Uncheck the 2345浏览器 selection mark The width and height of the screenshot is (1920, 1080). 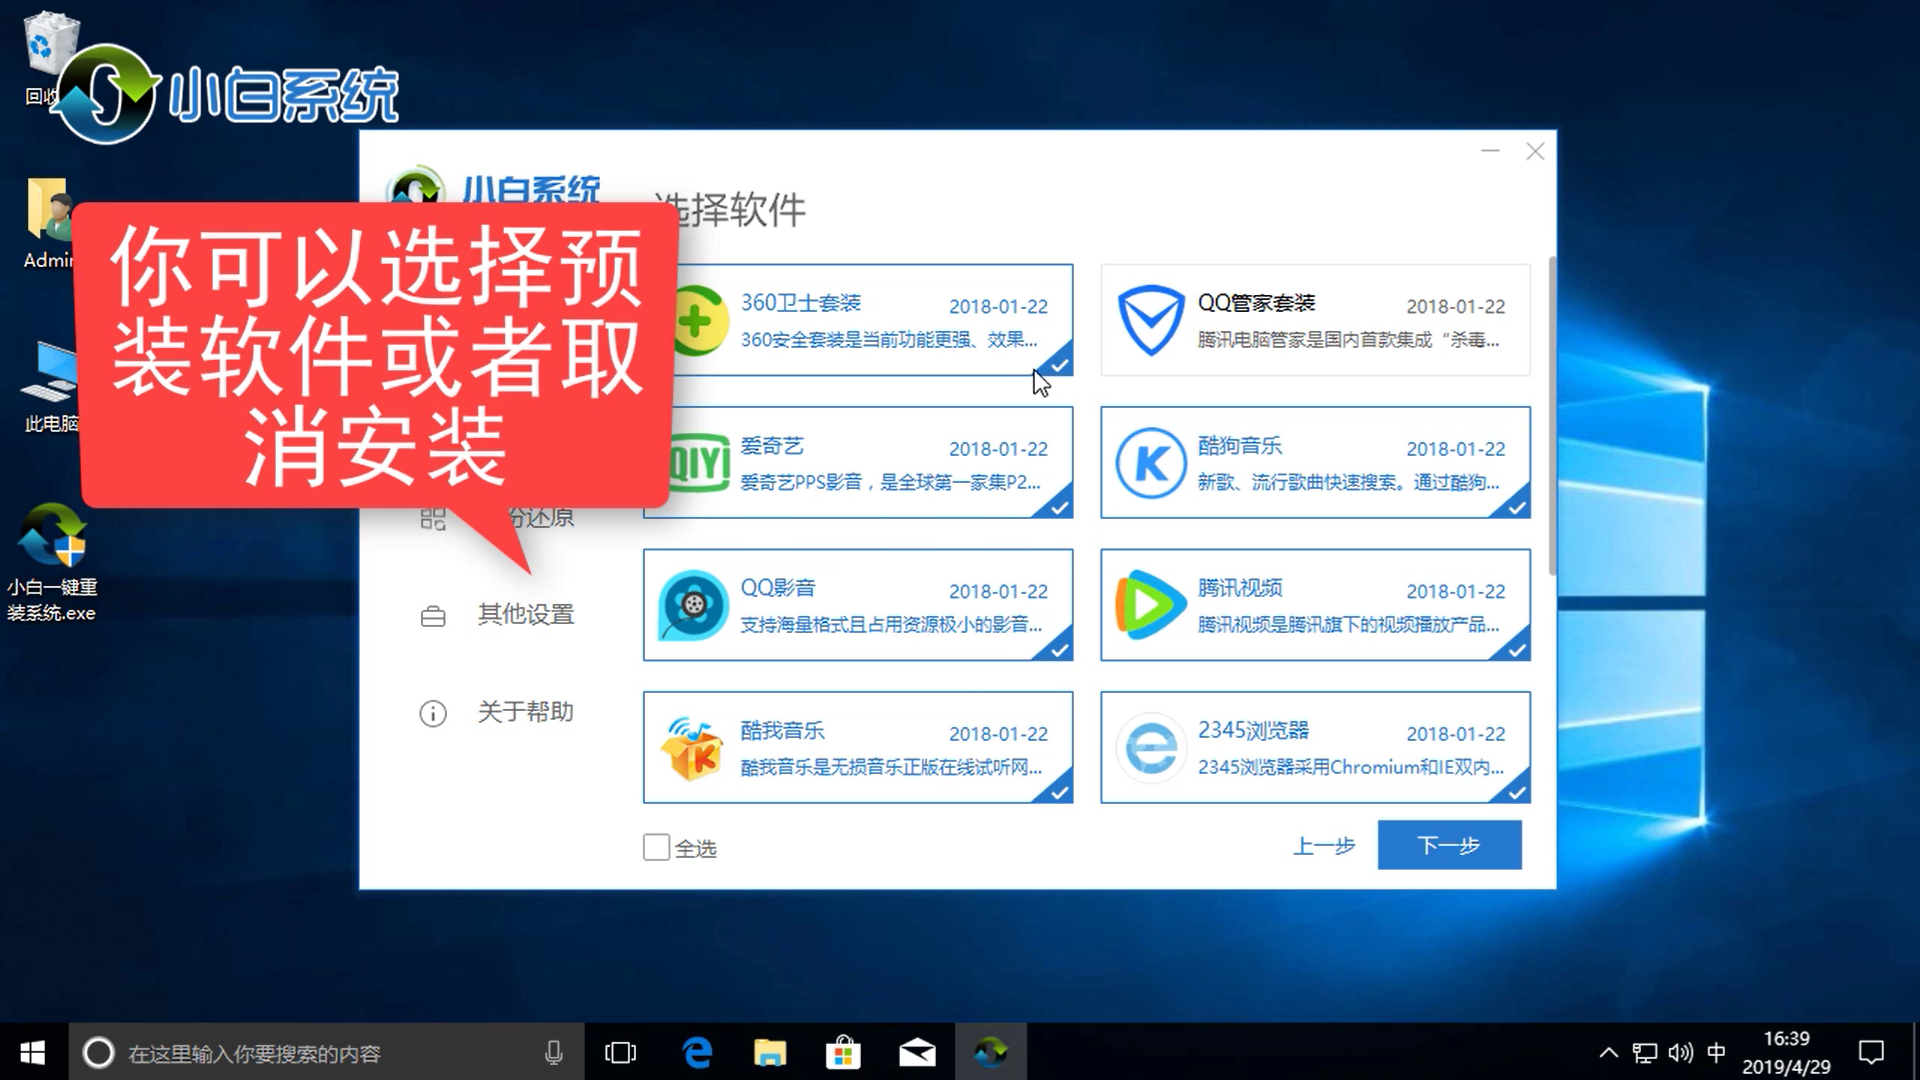(1516, 791)
